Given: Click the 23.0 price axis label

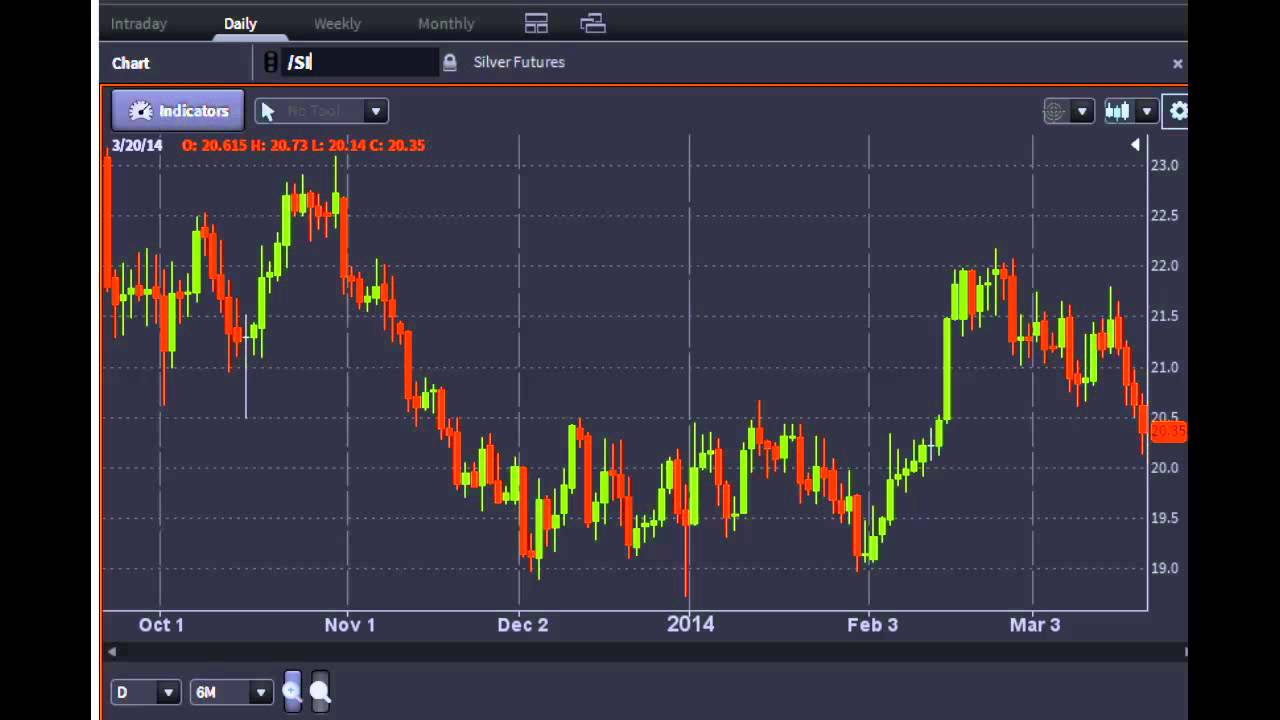Looking at the screenshot, I should pyautogui.click(x=1165, y=165).
